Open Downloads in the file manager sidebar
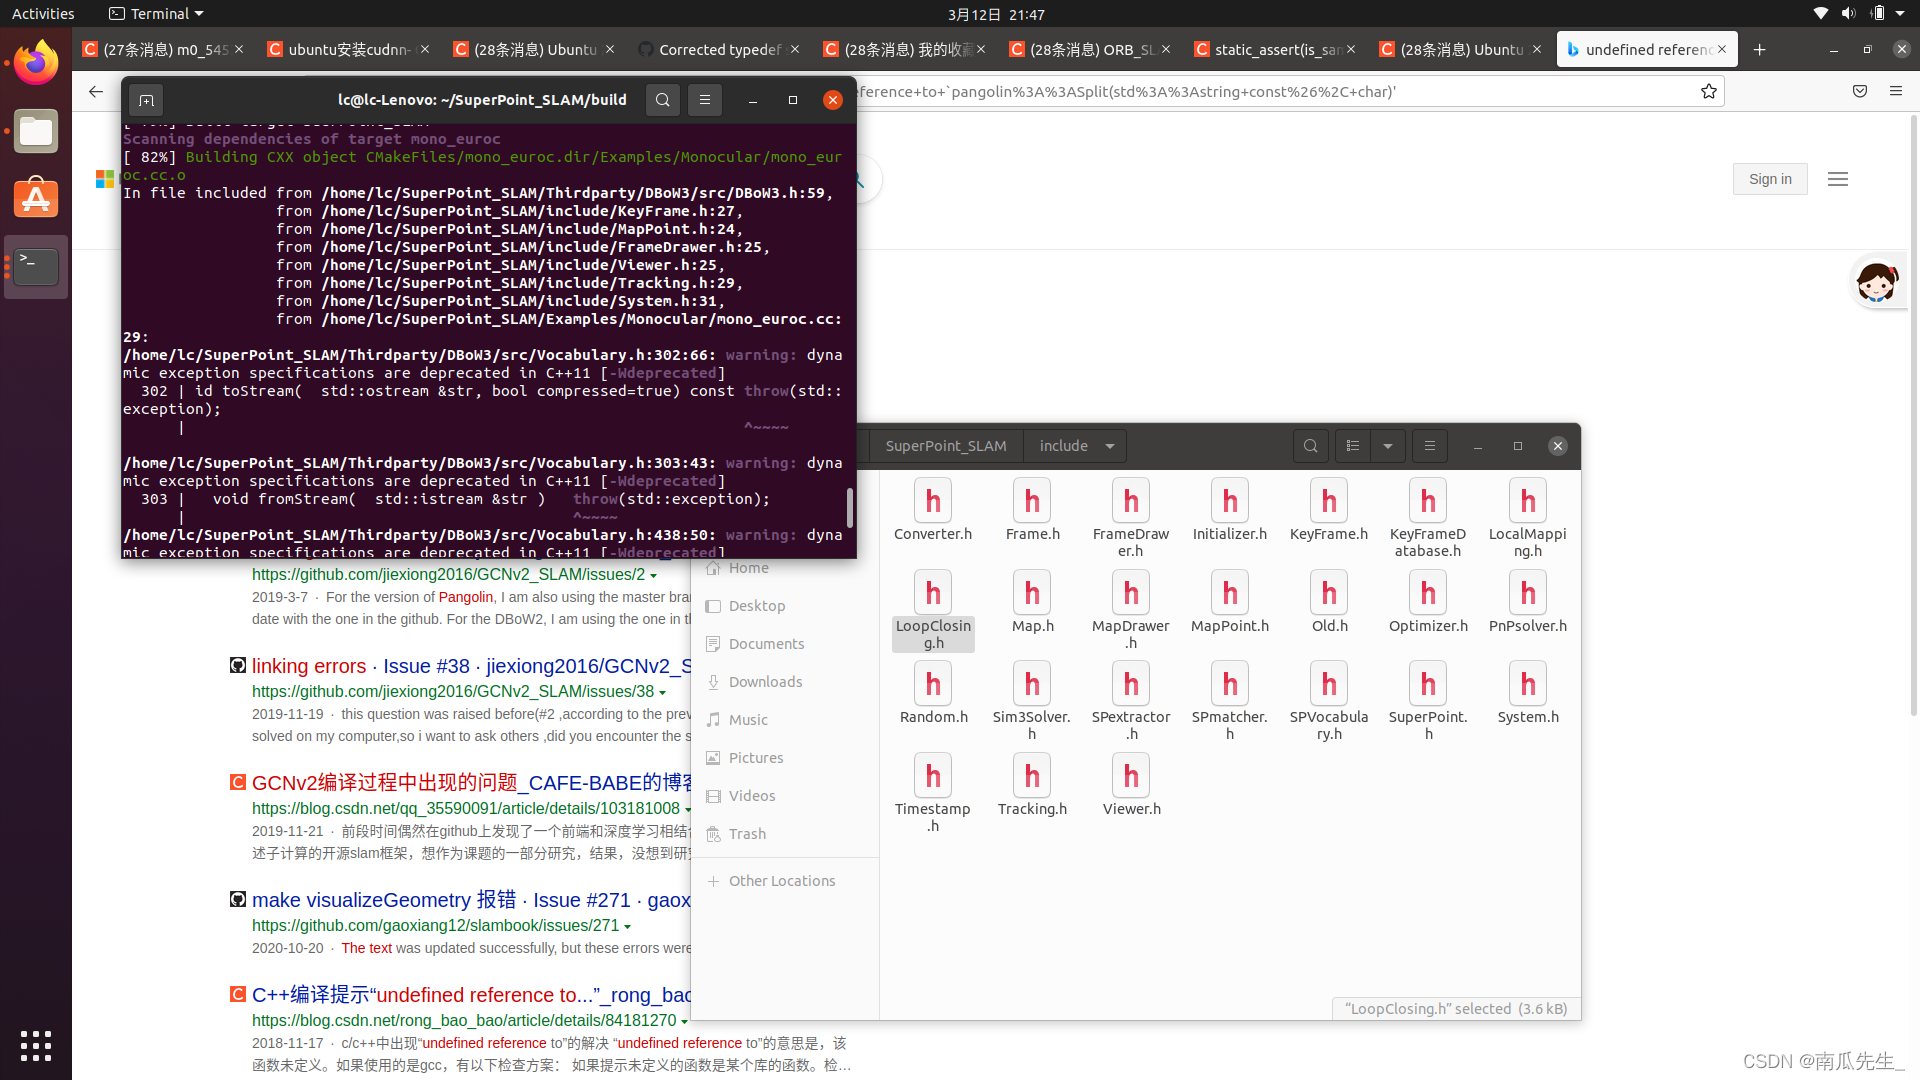1920x1080 pixels. pos(765,682)
